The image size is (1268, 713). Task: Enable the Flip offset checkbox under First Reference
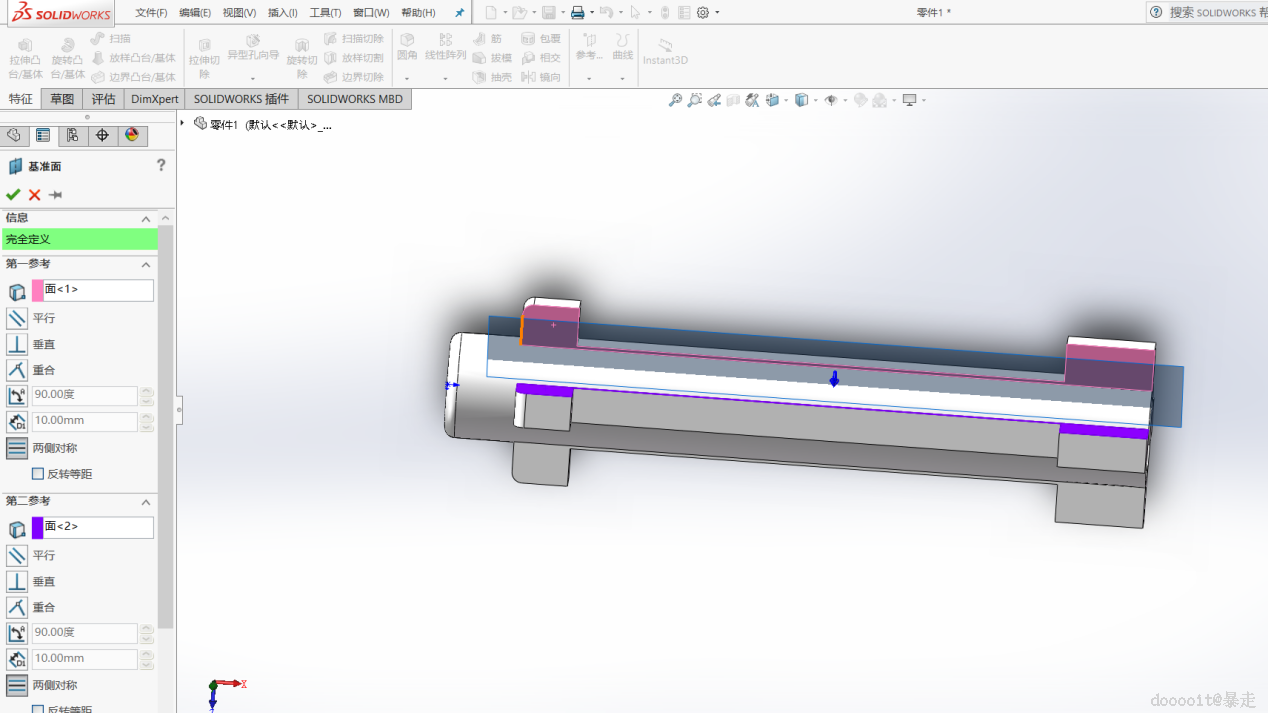click(38, 474)
